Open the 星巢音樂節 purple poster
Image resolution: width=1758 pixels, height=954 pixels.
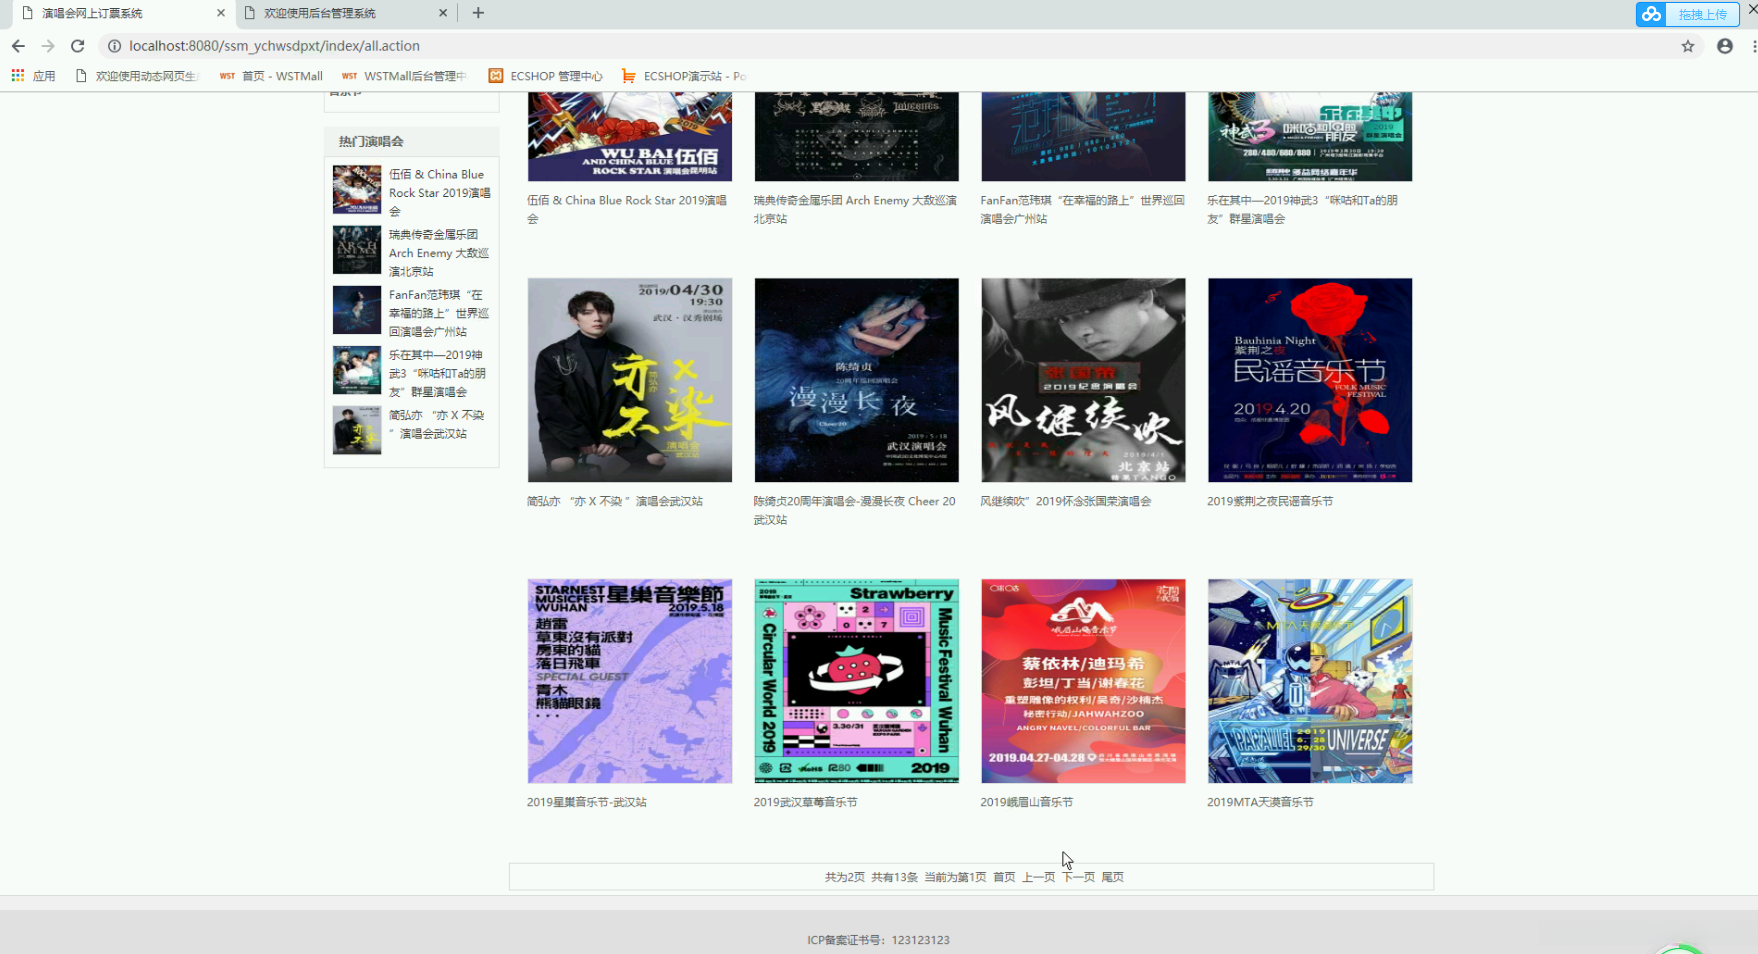(x=630, y=681)
